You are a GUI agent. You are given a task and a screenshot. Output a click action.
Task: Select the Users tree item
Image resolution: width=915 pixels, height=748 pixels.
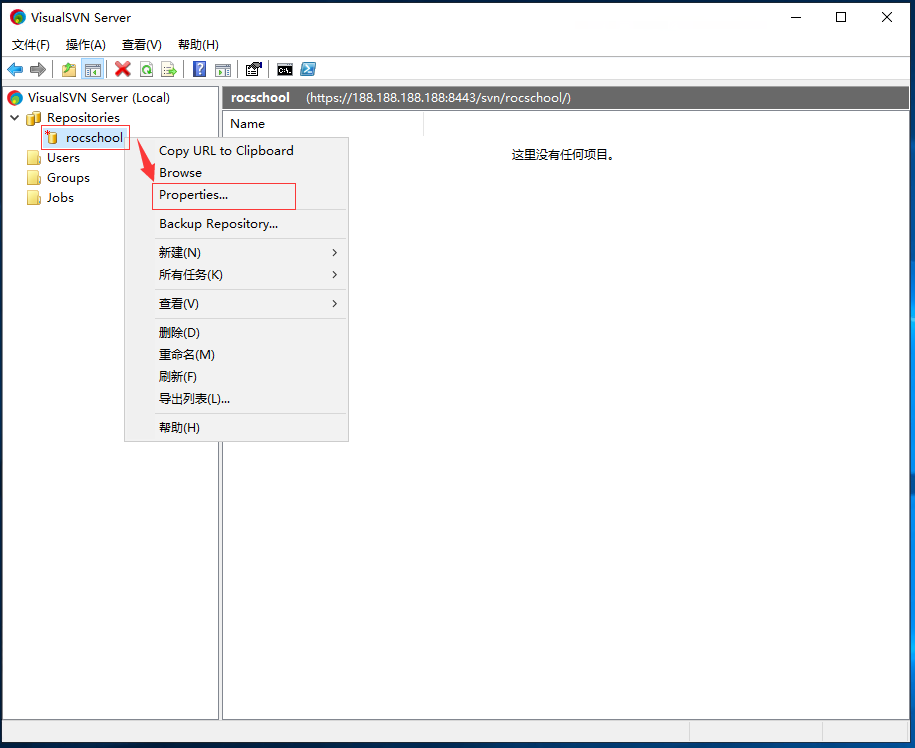tap(63, 158)
